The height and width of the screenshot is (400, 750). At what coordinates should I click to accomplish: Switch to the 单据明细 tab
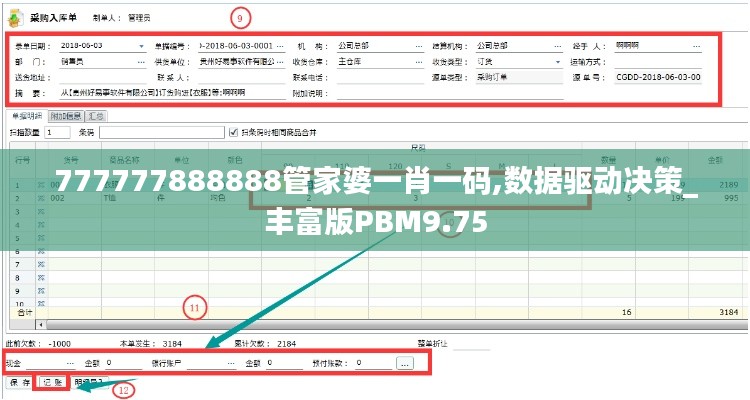click(27, 116)
